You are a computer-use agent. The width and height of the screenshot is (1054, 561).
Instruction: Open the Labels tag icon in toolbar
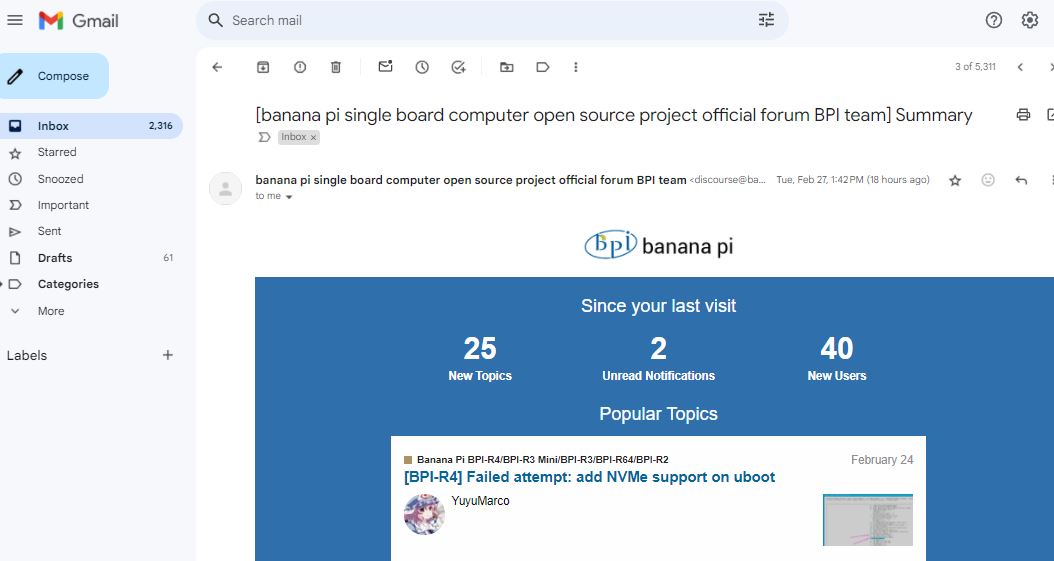tap(543, 67)
